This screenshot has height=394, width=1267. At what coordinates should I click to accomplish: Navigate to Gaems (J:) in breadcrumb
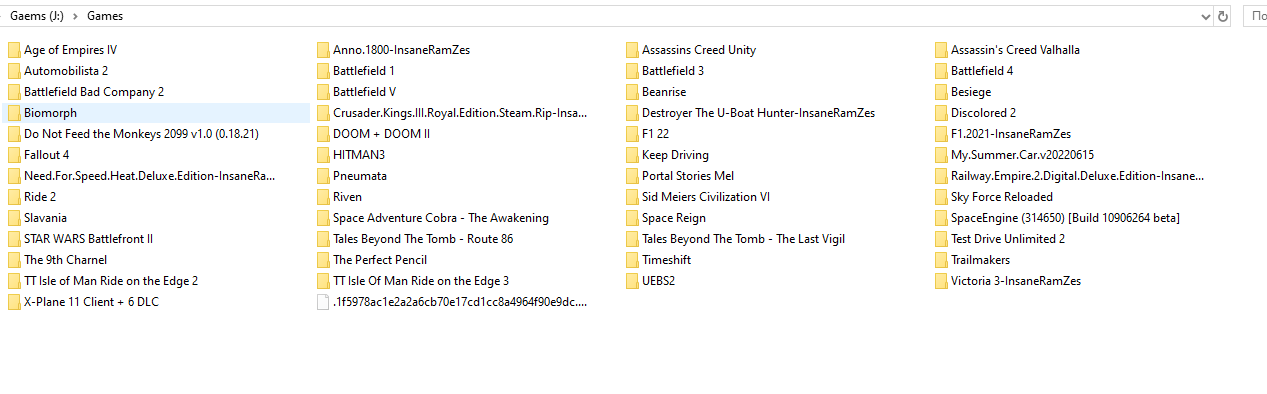tap(38, 16)
